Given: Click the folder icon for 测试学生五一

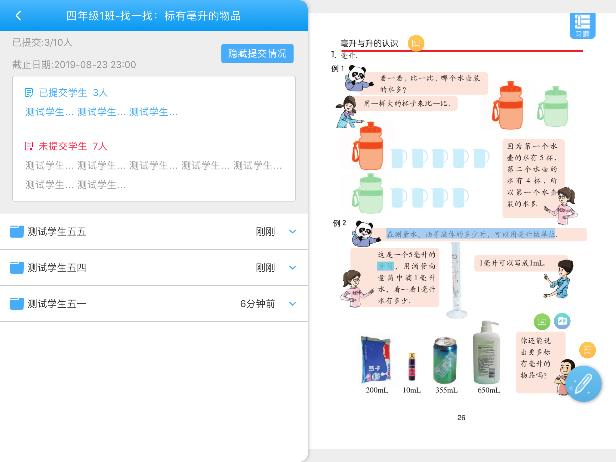Looking at the screenshot, I should (17, 304).
